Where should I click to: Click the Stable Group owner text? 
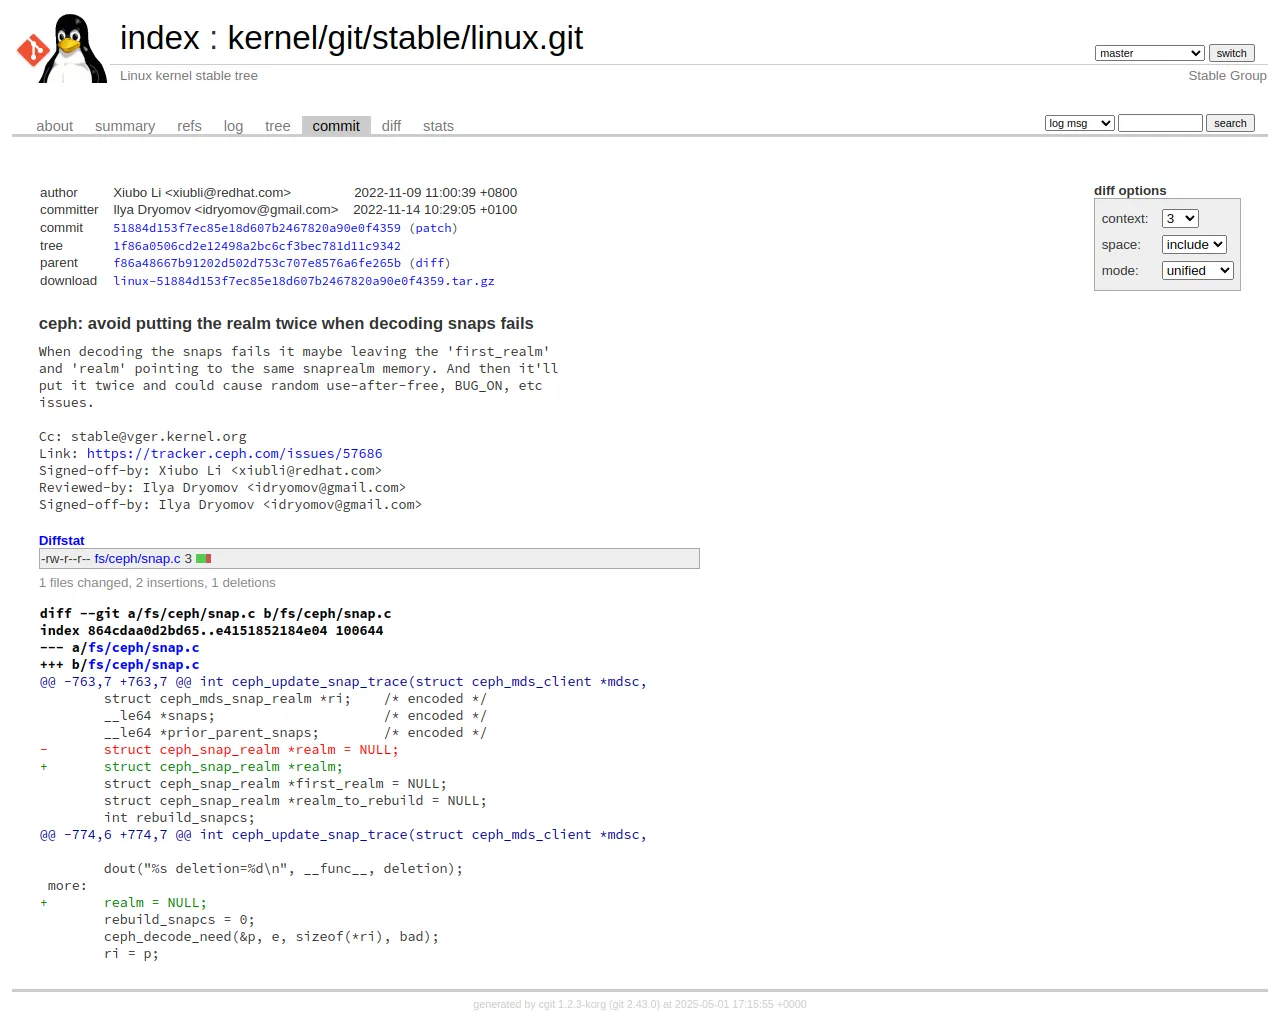[1227, 76]
